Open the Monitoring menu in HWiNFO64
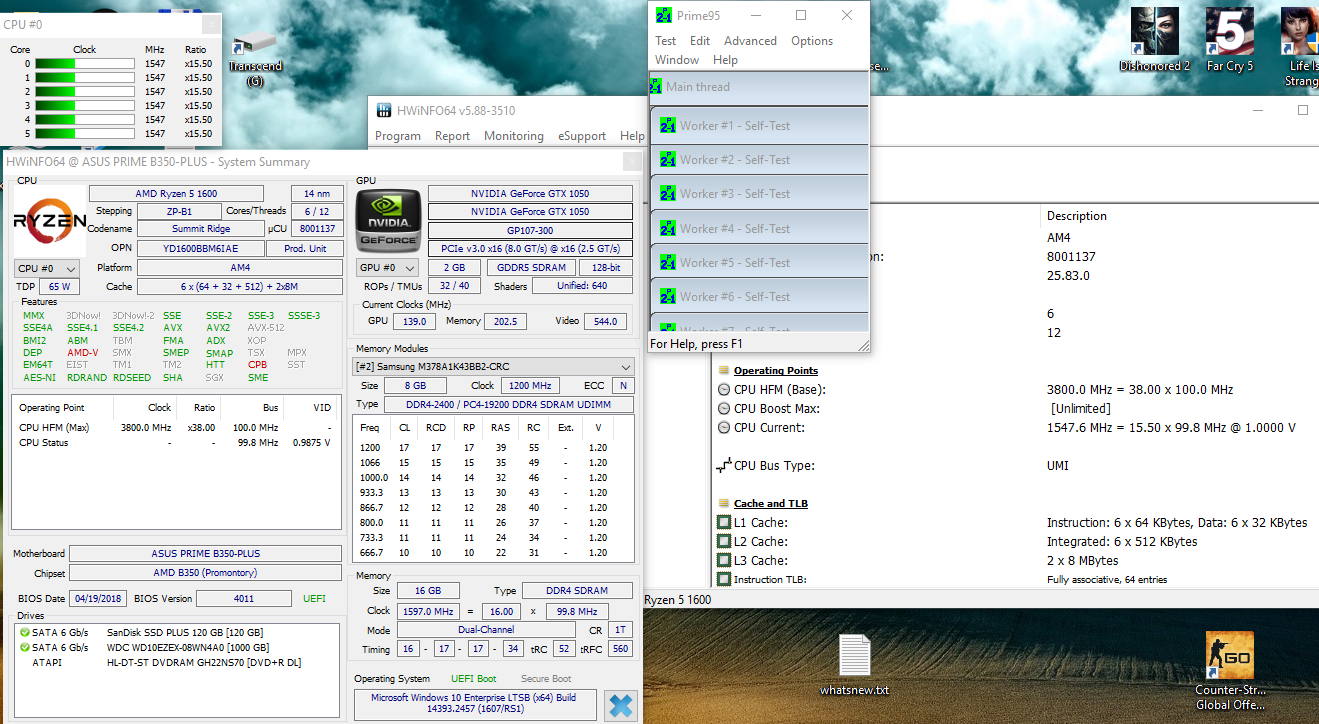 pyautogui.click(x=514, y=136)
